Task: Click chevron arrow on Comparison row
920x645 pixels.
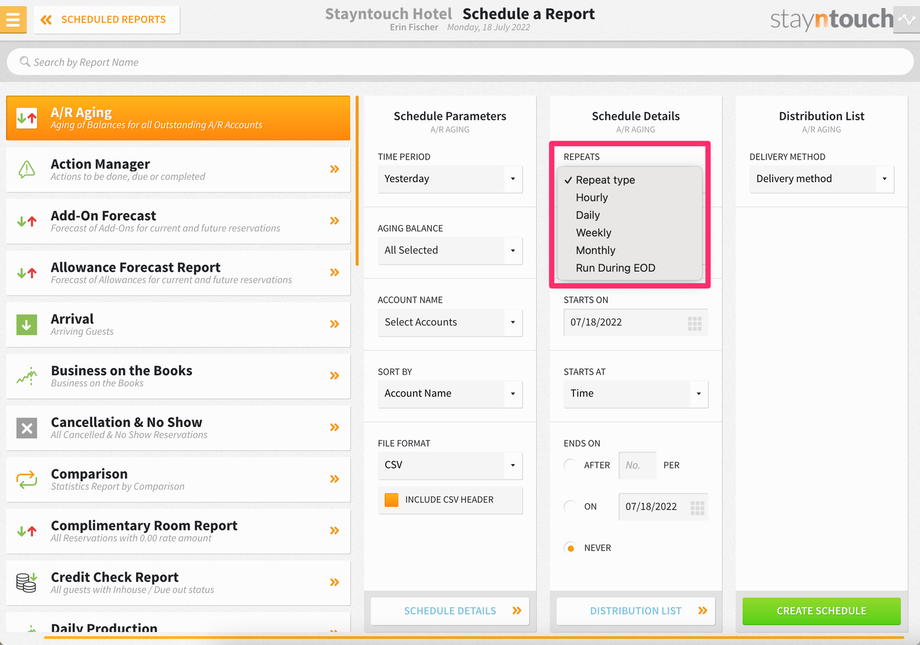Action: 334,479
